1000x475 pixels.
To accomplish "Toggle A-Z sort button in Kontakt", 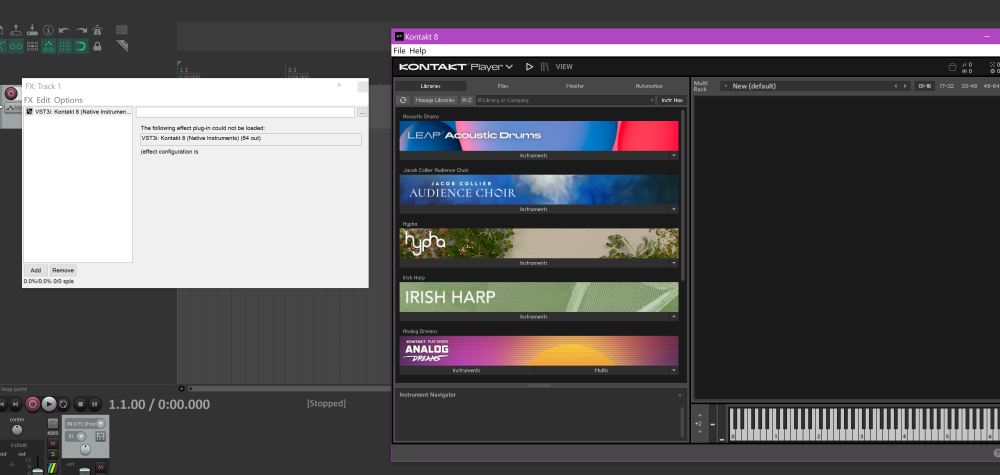I will coord(467,100).
